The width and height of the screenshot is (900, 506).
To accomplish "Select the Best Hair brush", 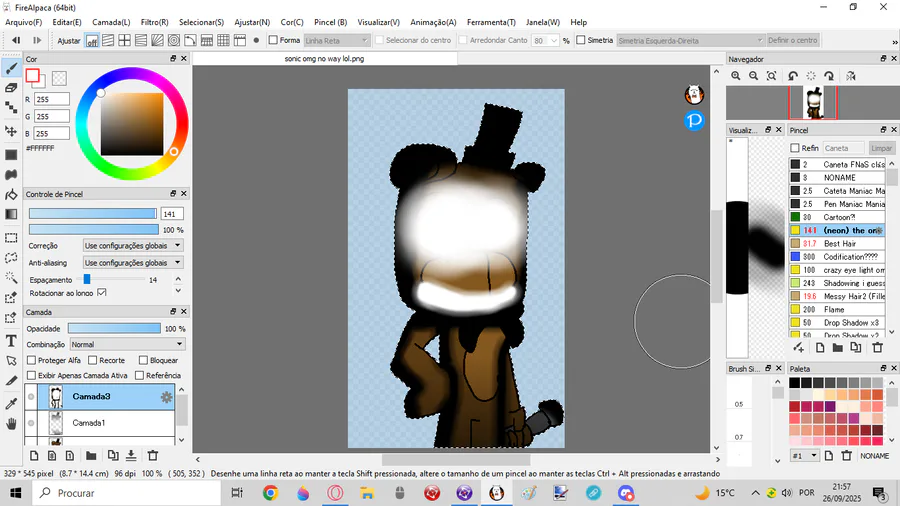I will click(x=837, y=244).
